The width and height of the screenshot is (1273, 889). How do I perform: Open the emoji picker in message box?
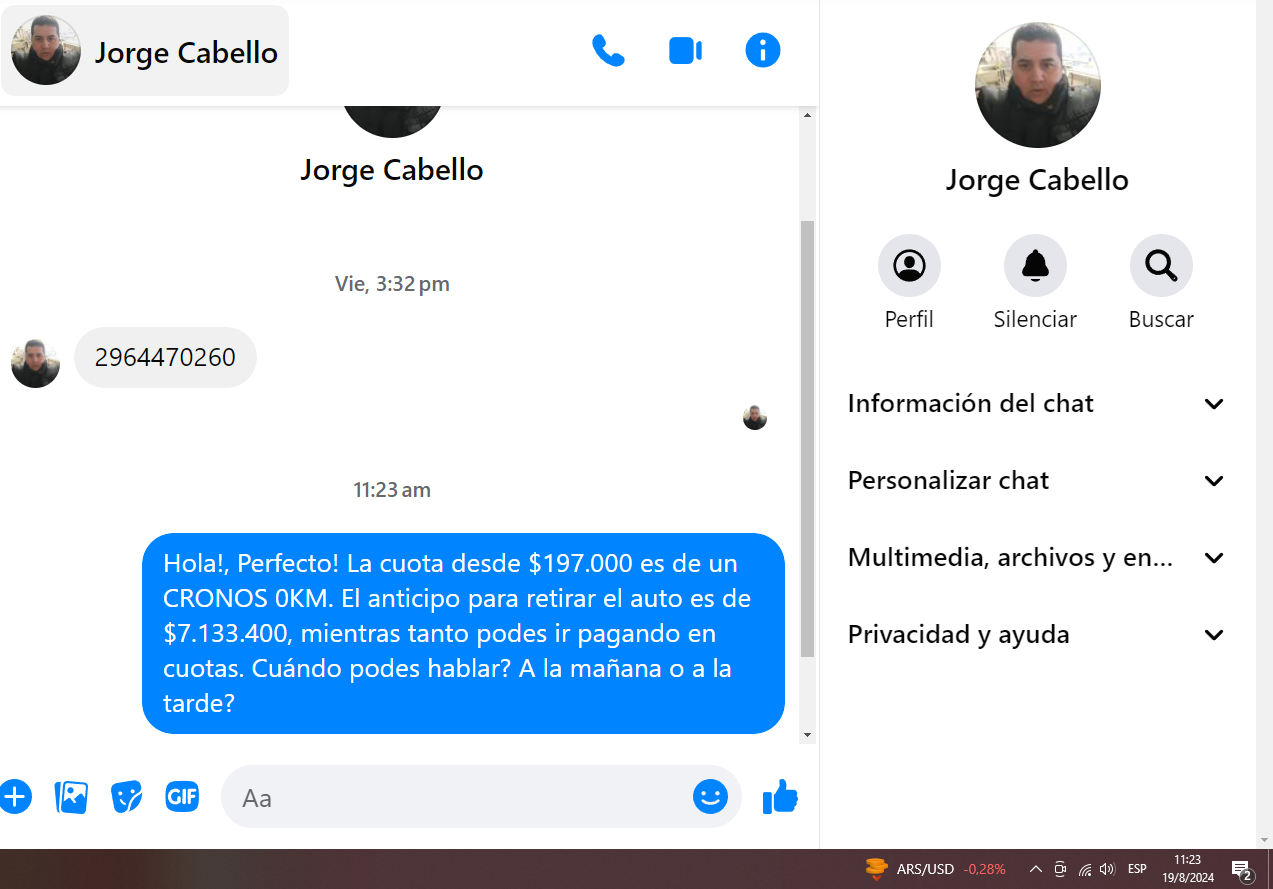click(710, 796)
